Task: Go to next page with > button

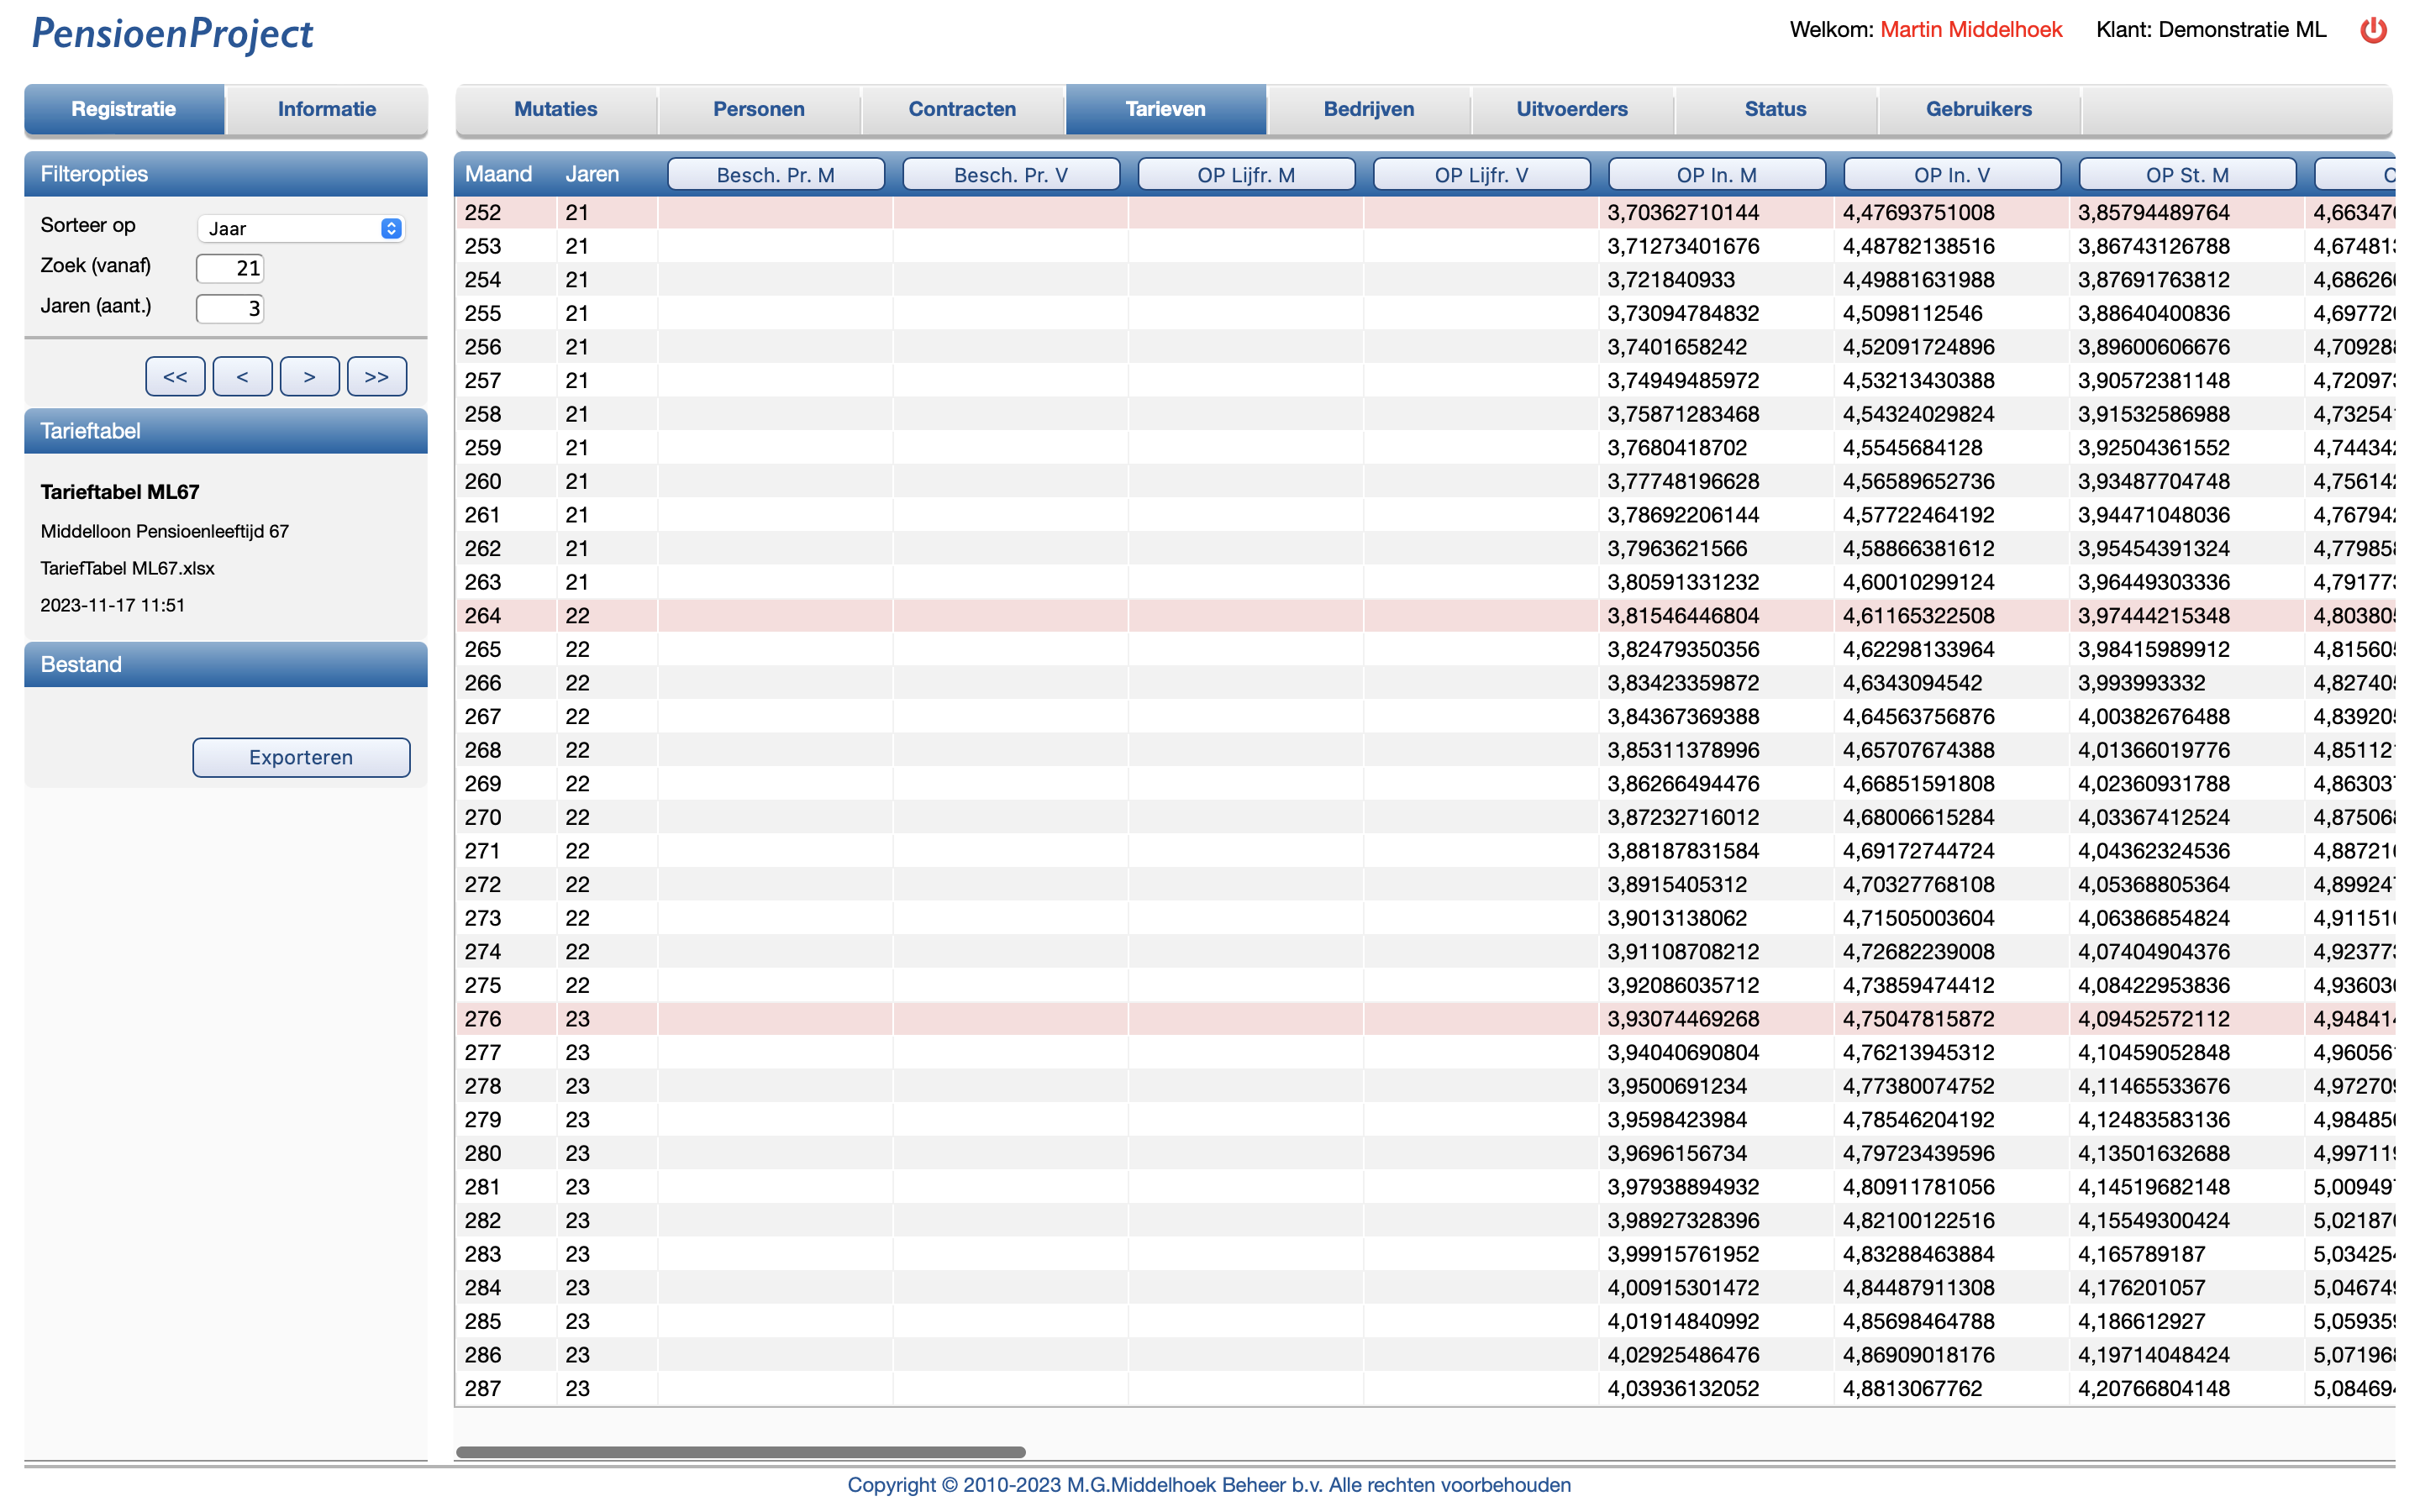Action: (x=309, y=377)
